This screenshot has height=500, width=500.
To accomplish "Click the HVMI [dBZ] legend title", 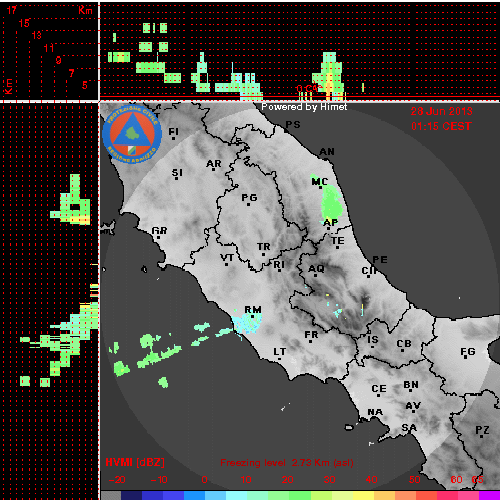I will [135, 462].
